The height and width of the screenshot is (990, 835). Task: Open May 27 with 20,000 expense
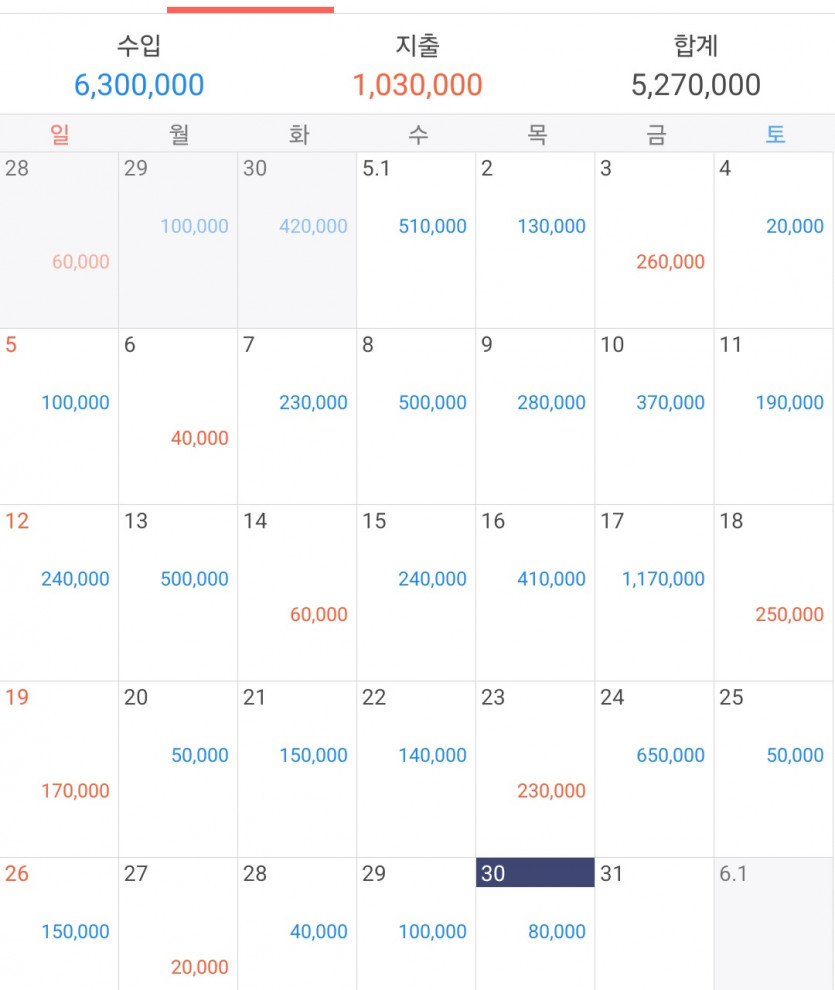[x=178, y=924]
